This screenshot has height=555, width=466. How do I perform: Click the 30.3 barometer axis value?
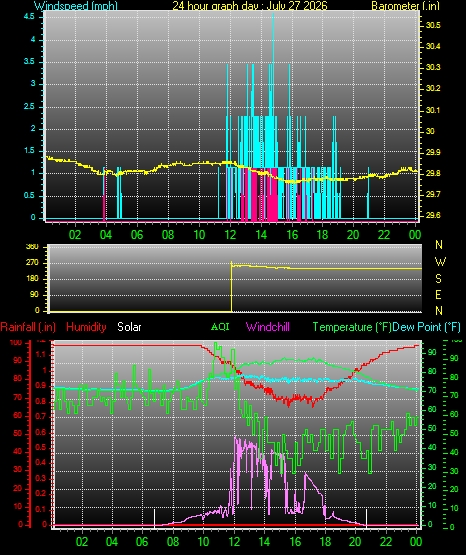click(433, 67)
